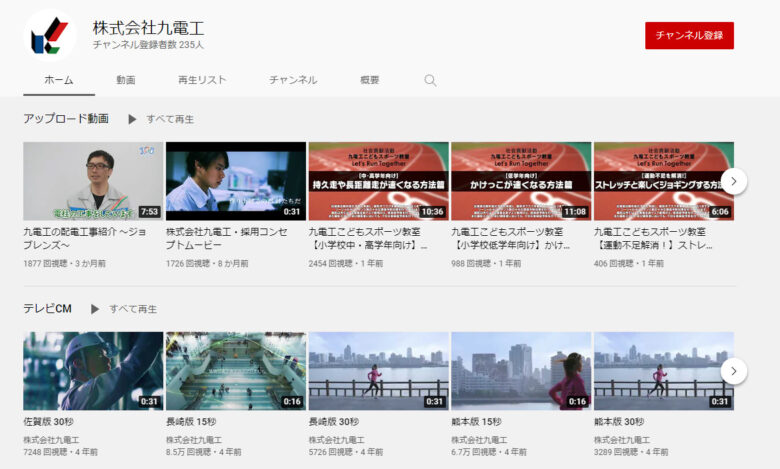780x469 pixels.
Task: Click title 株式会社九電工・採用コンセプトムービー
Action: pyautogui.click(x=227, y=238)
